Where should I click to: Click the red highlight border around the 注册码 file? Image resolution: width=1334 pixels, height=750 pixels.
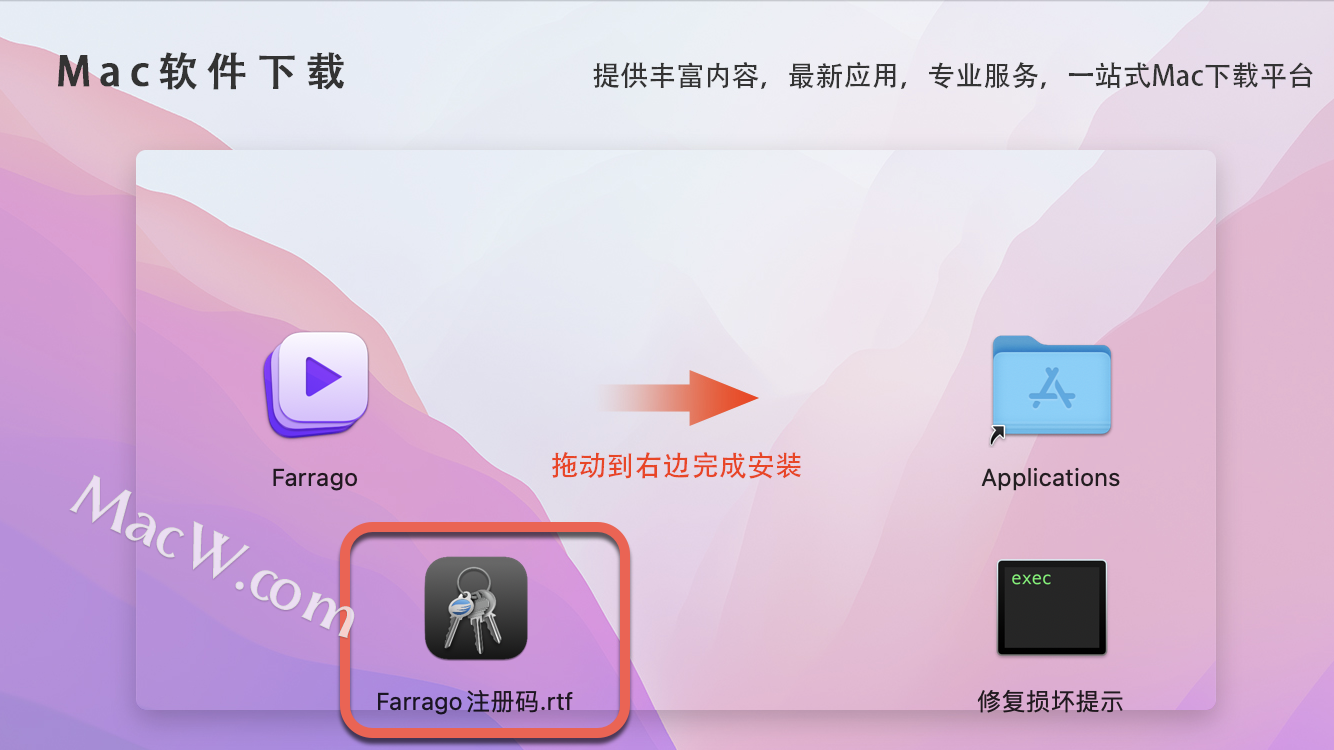(x=486, y=526)
